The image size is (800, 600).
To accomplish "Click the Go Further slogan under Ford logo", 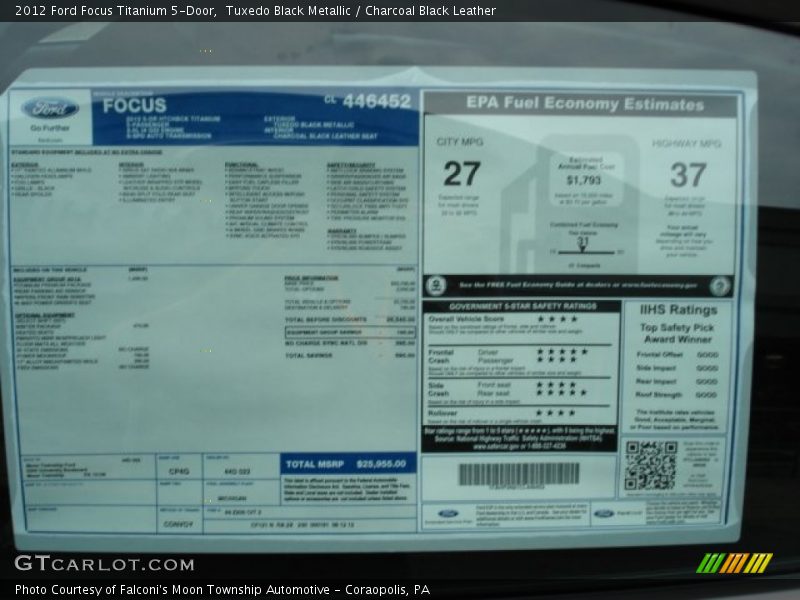I will pos(49,128).
